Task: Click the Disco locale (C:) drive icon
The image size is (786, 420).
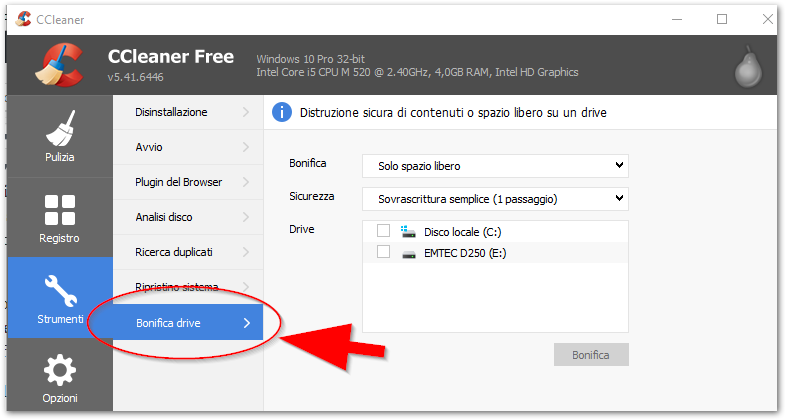Action: point(408,232)
